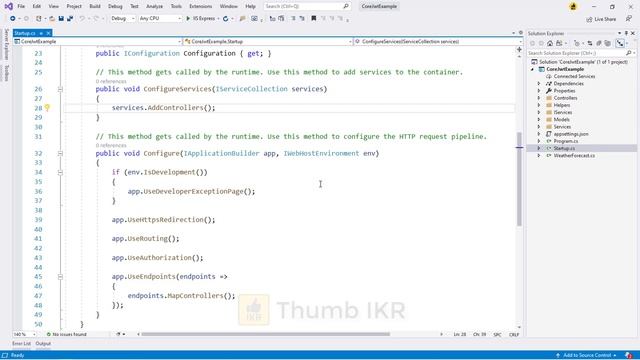Open the Extensions menu
Screen dimensions: 640x360
(200, 6)
